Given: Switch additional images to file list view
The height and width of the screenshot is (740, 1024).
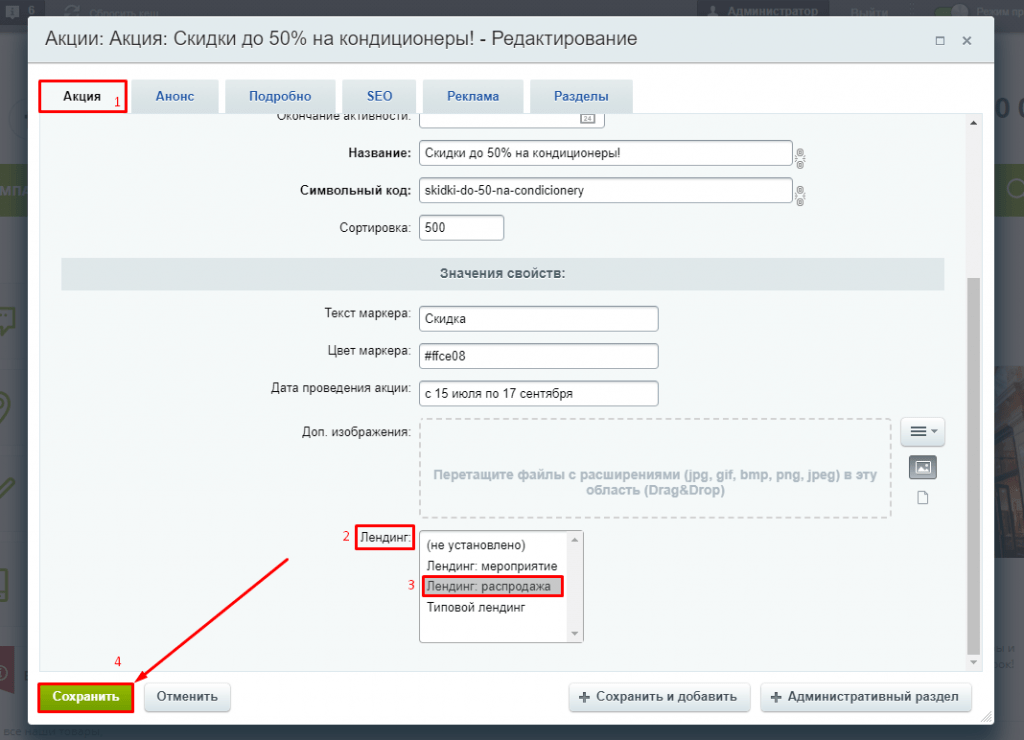Looking at the screenshot, I should click(922, 498).
